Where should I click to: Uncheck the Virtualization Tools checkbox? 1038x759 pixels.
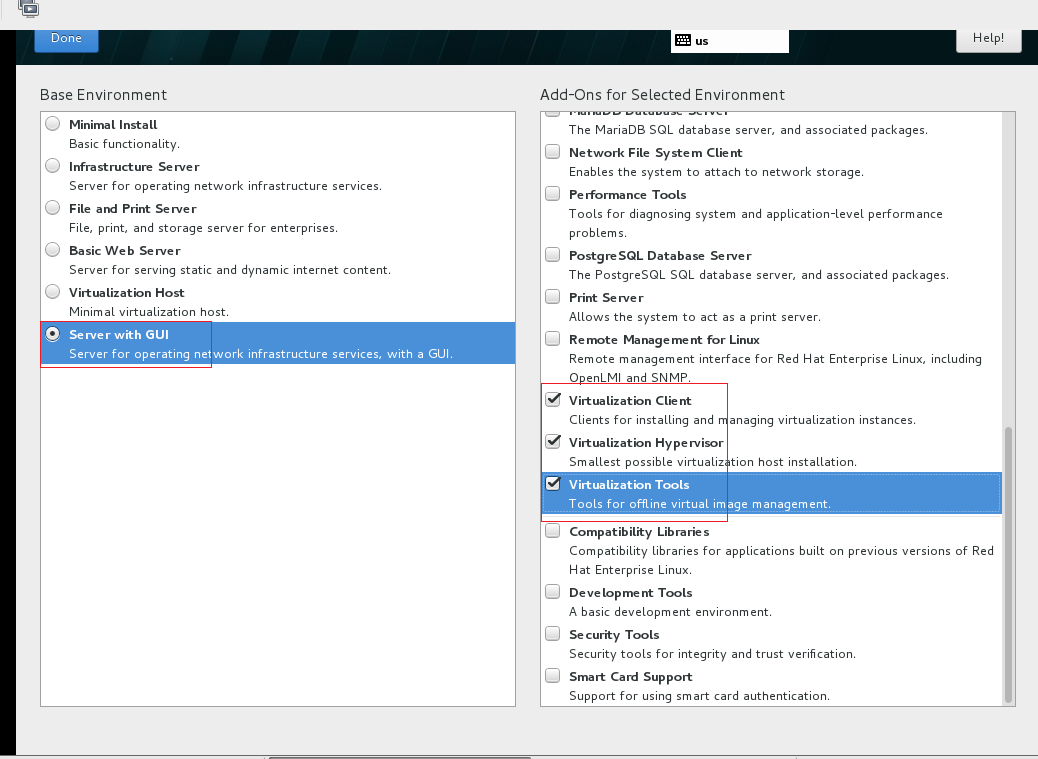pyautogui.click(x=553, y=483)
